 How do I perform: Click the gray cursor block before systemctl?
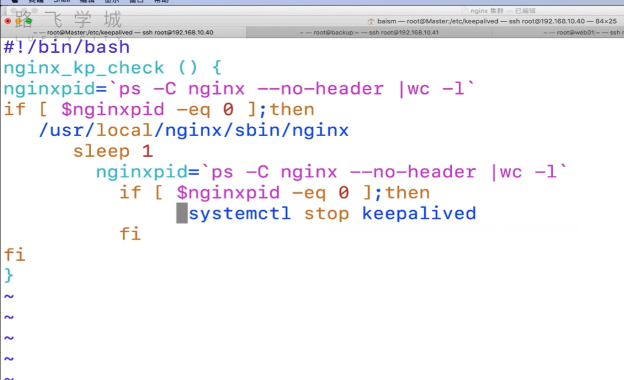click(182, 213)
